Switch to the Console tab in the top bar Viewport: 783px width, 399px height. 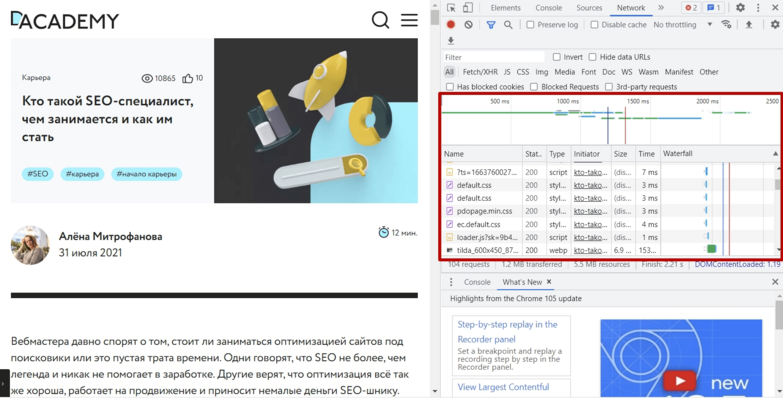coord(548,7)
